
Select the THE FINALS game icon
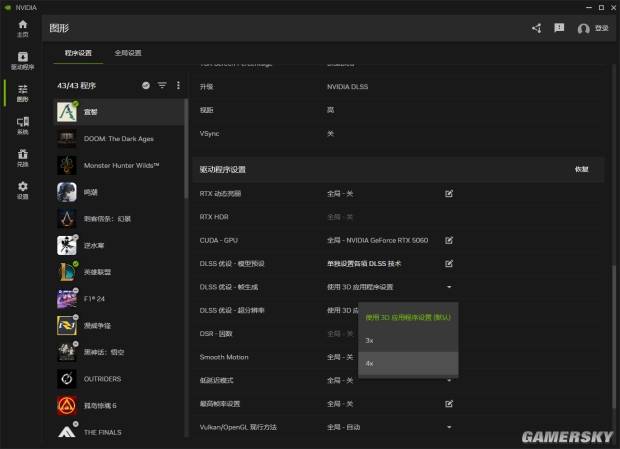[67, 432]
